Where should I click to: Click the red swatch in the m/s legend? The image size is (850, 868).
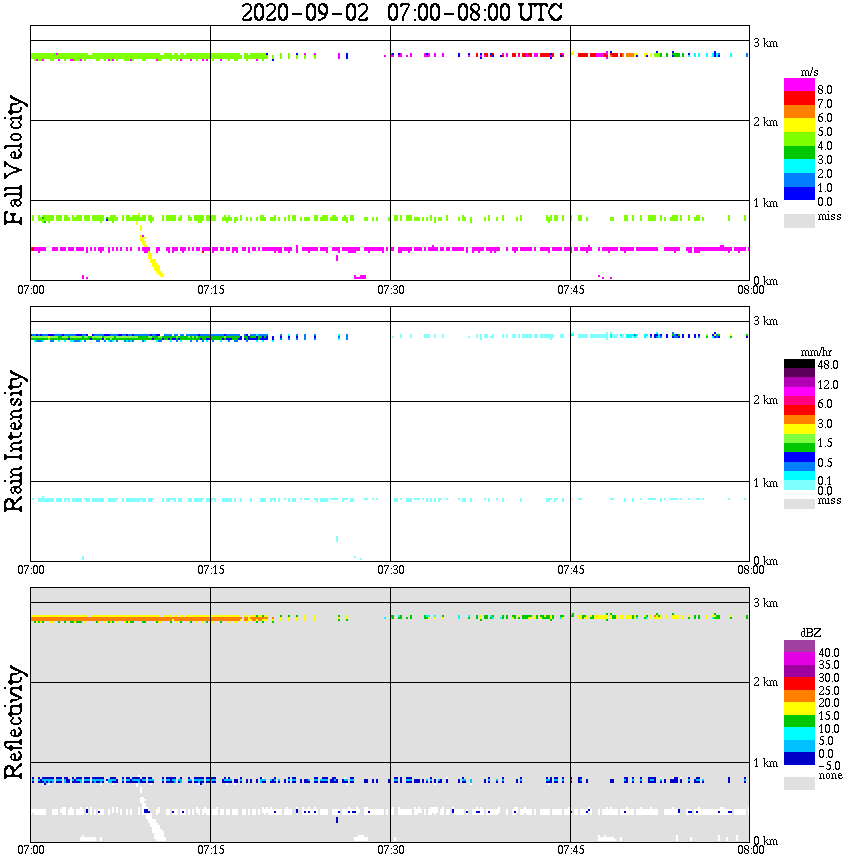click(799, 99)
